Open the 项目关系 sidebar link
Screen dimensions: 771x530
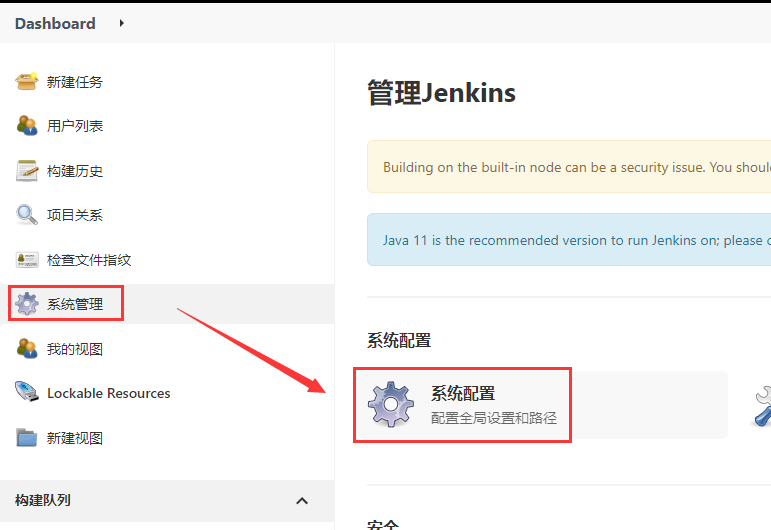click(75, 215)
